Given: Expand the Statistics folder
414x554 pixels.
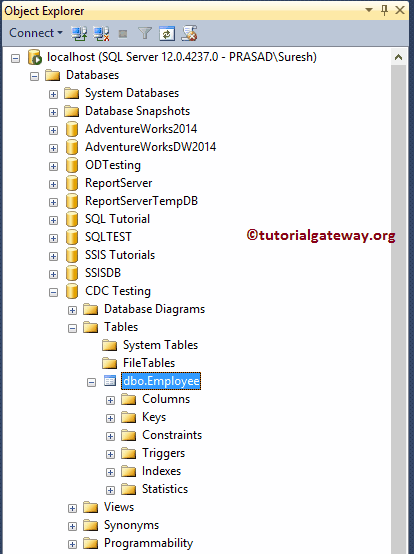Looking at the screenshot, I should [x=111, y=491].
